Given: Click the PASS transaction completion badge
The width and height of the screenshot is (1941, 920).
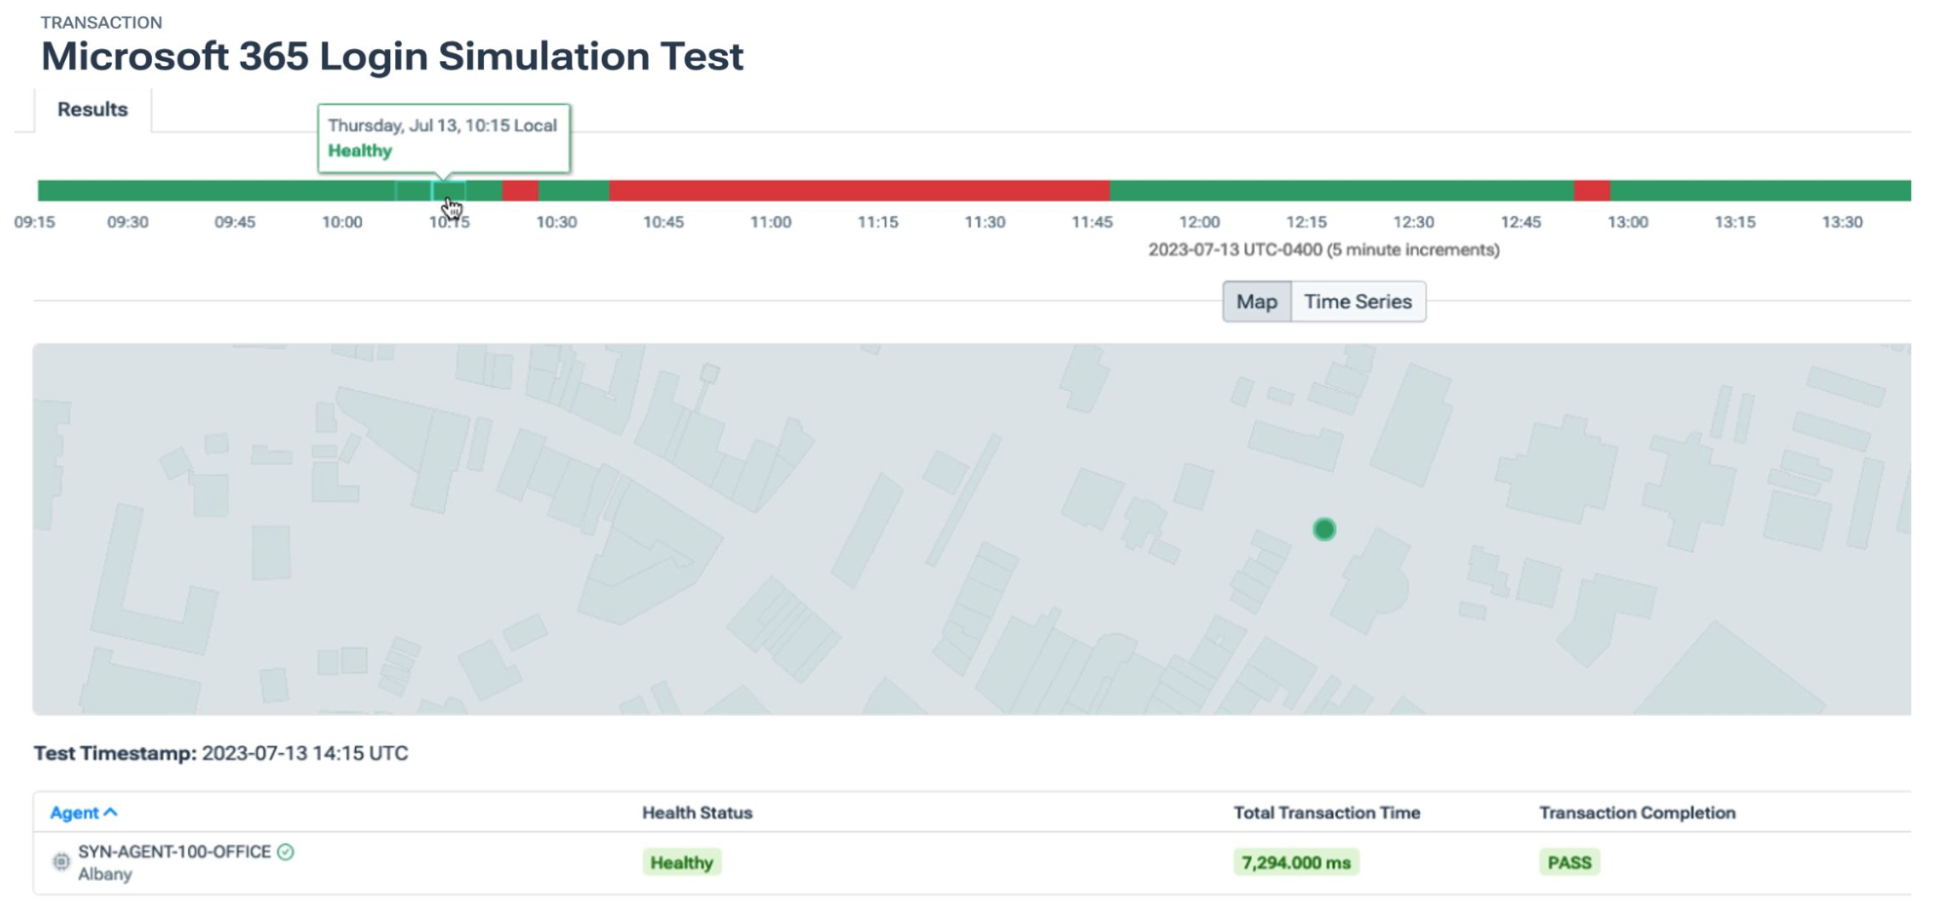Looking at the screenshot, I should [x=1569, y=862].
